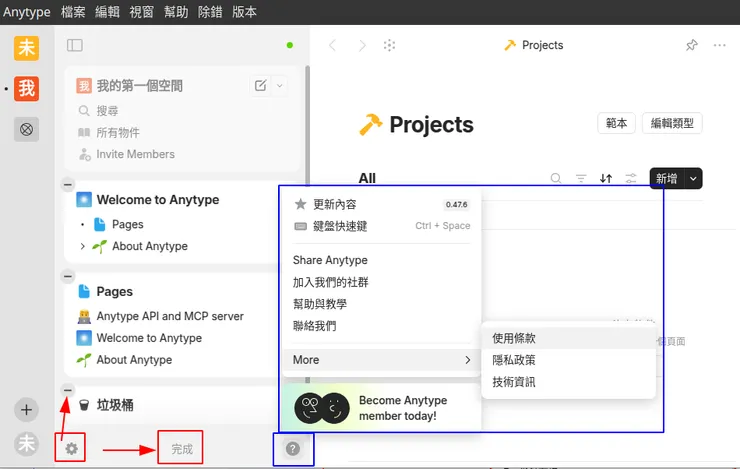This screenshot has width=740, height=469.
Task: Click the plus create space button
Action: [x=26, y=410]
